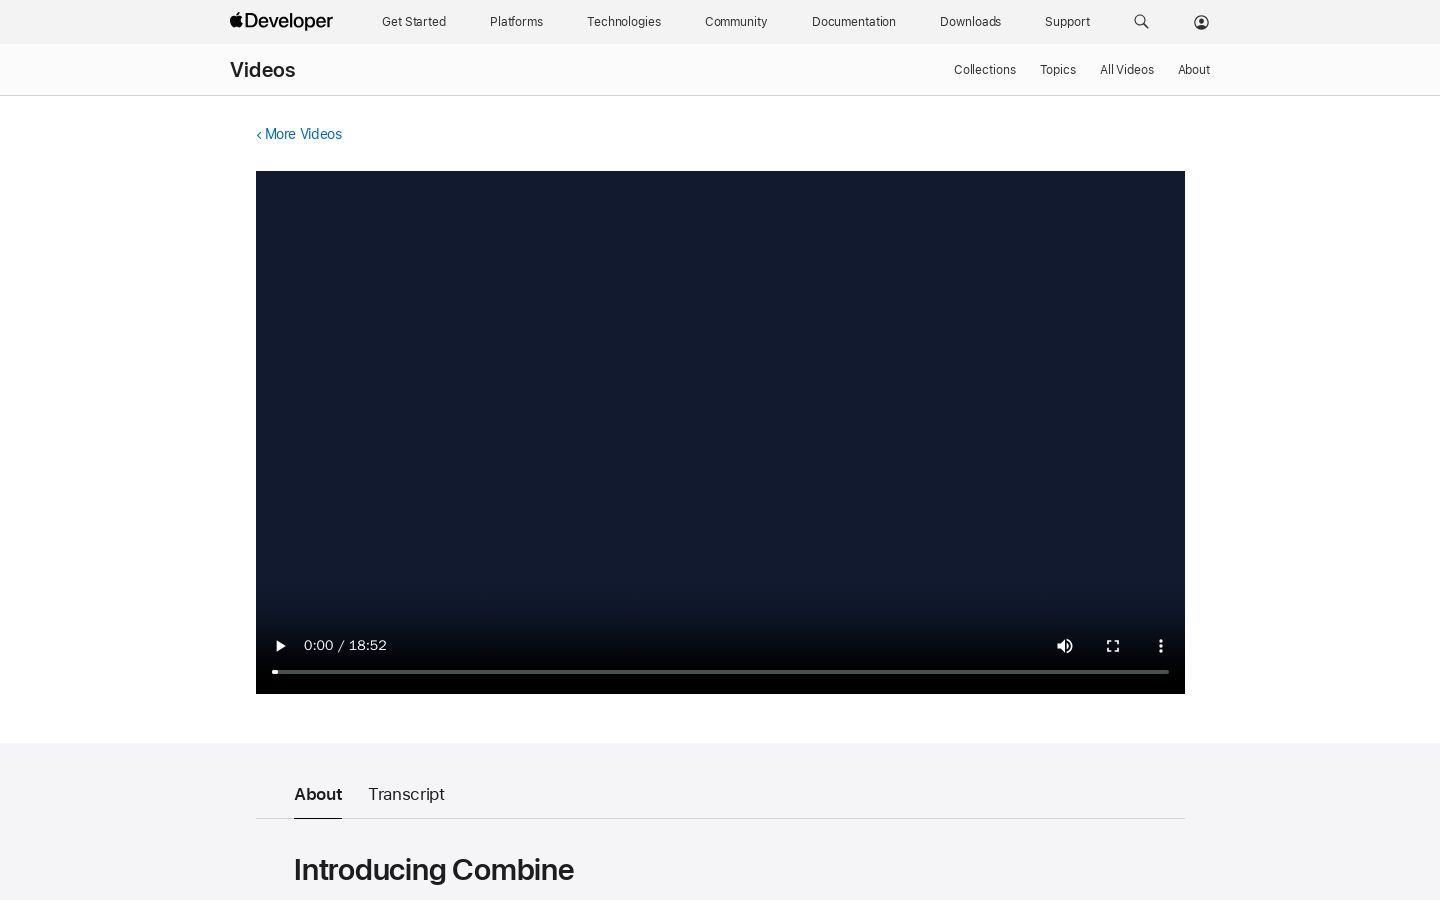
Task: Open the search magnifier icon
Action: coord(1141,21)
